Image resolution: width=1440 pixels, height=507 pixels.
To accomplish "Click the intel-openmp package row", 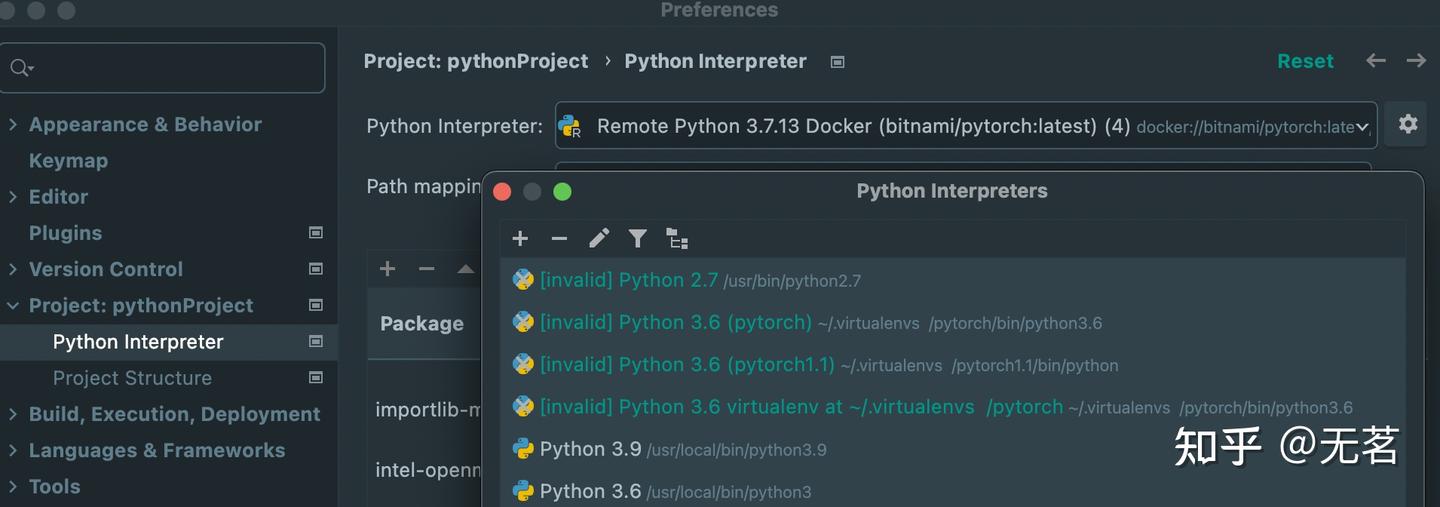I will coord(425,470).
